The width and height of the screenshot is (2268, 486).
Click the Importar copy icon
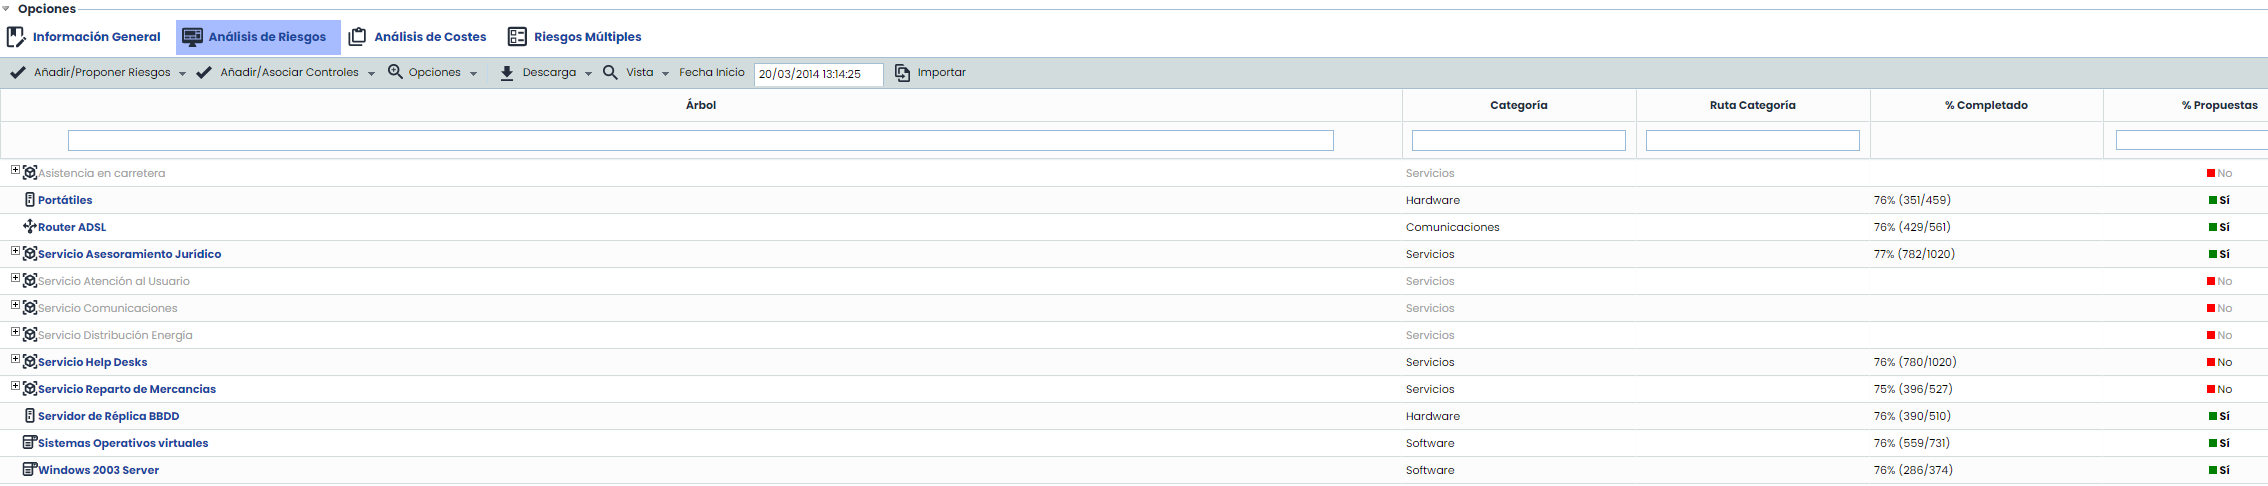pos(902,73)
